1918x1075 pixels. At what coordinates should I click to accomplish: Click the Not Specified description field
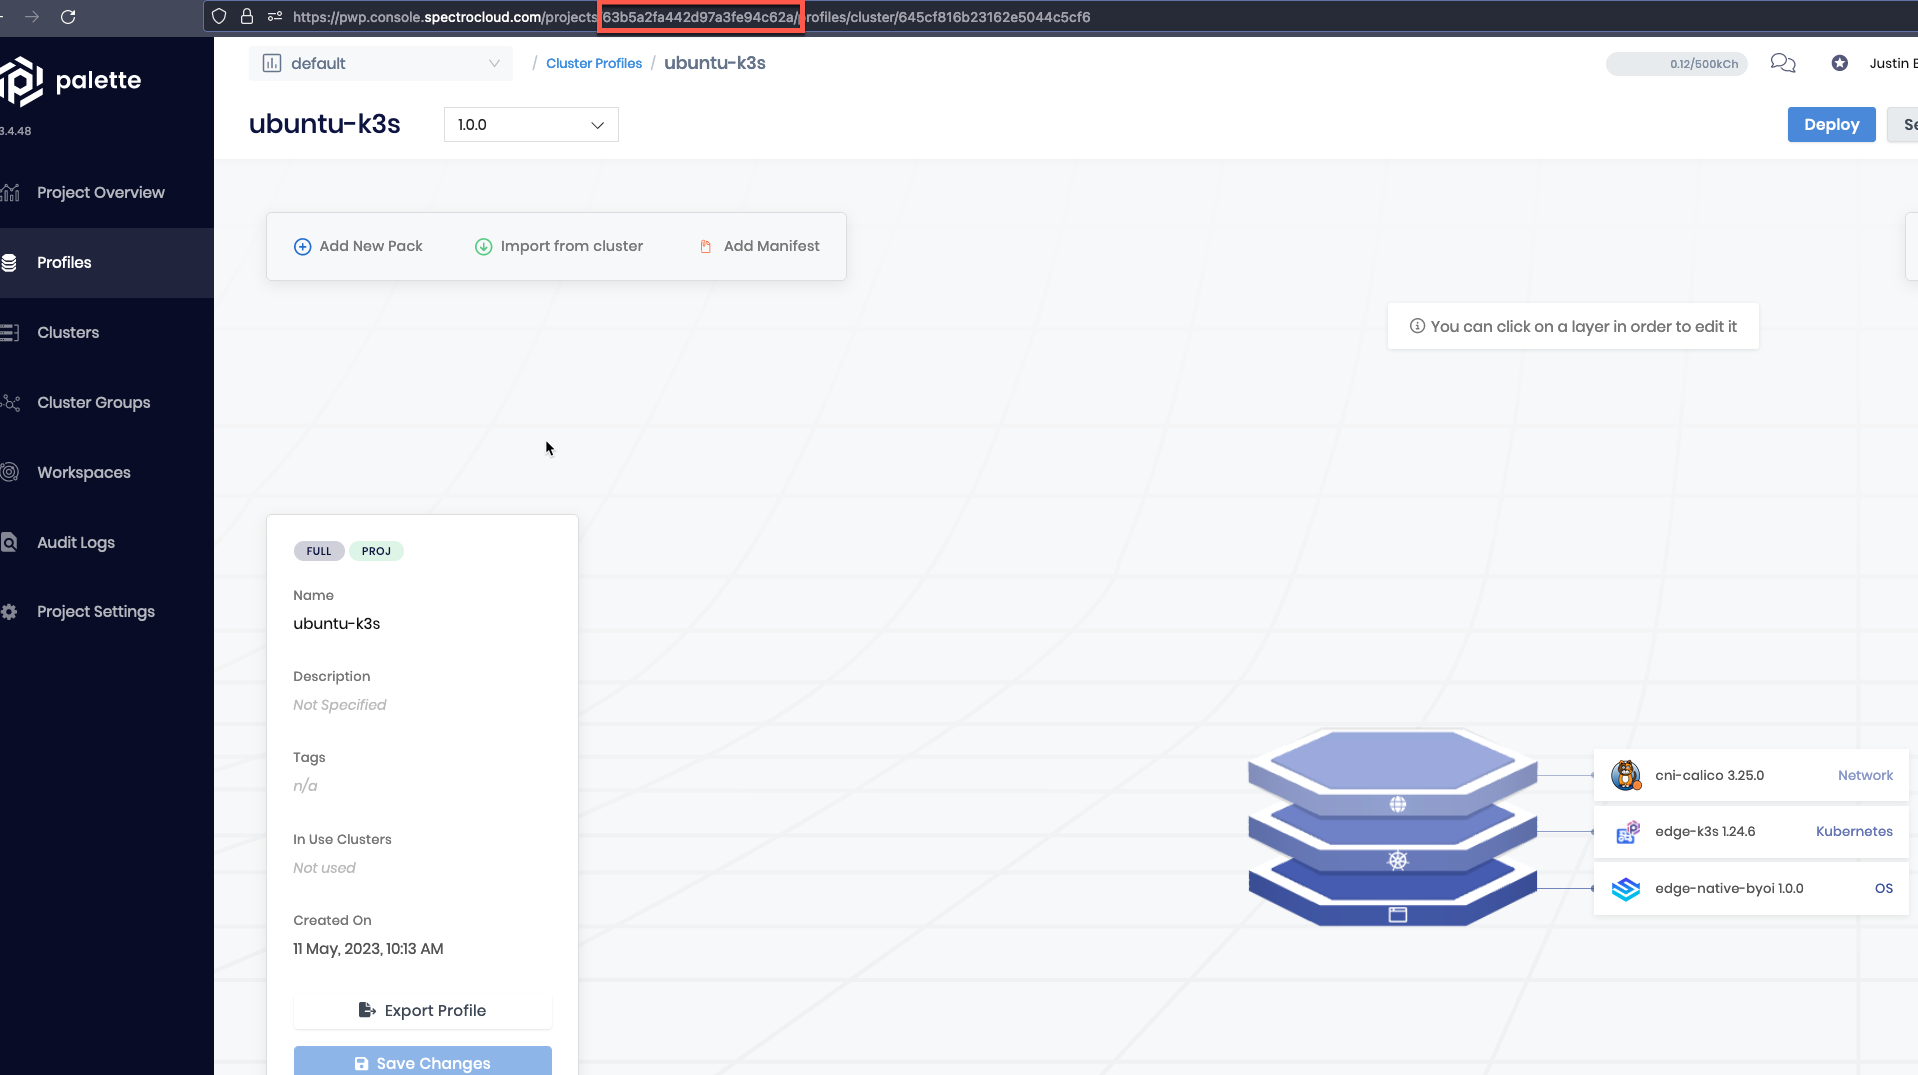click(x=340, y=704)
